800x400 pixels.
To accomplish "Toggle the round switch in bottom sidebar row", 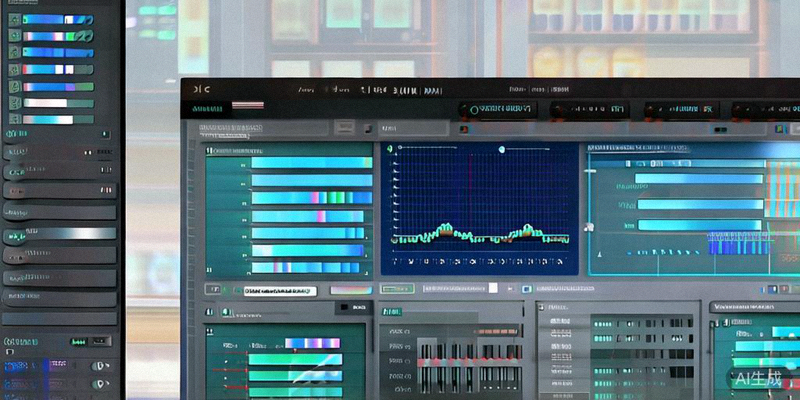I will pos(100,383).
